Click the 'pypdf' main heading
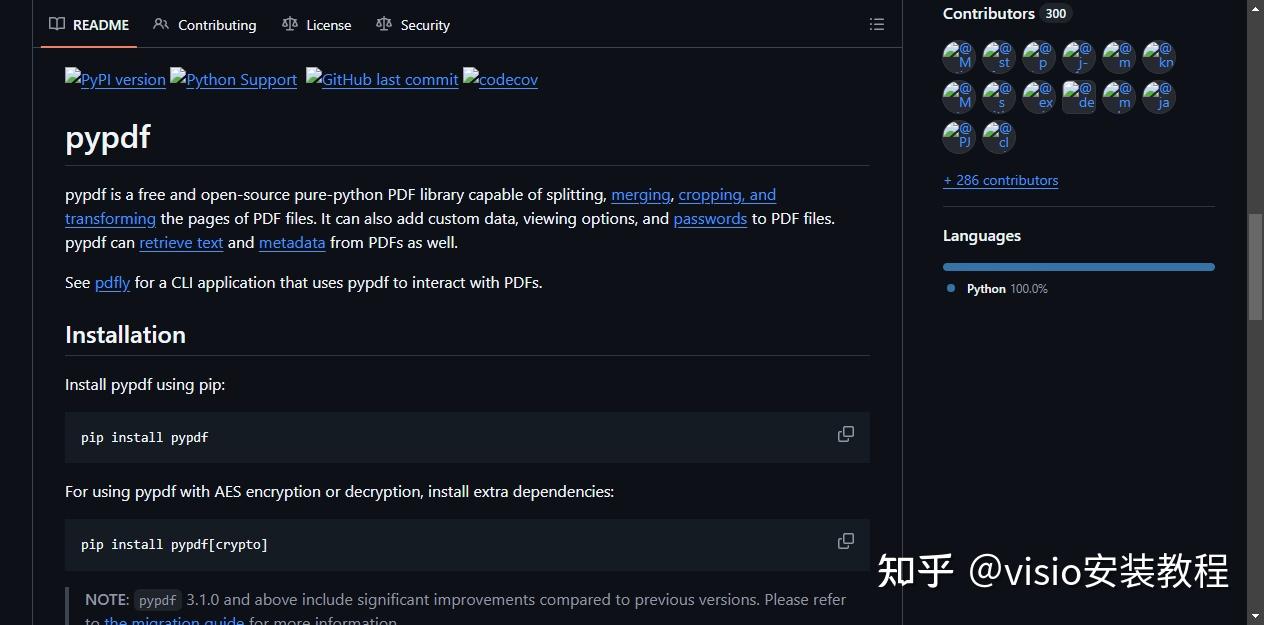Image resolution: width=1264 pixels, height=625 pixels. coord(108,136)
